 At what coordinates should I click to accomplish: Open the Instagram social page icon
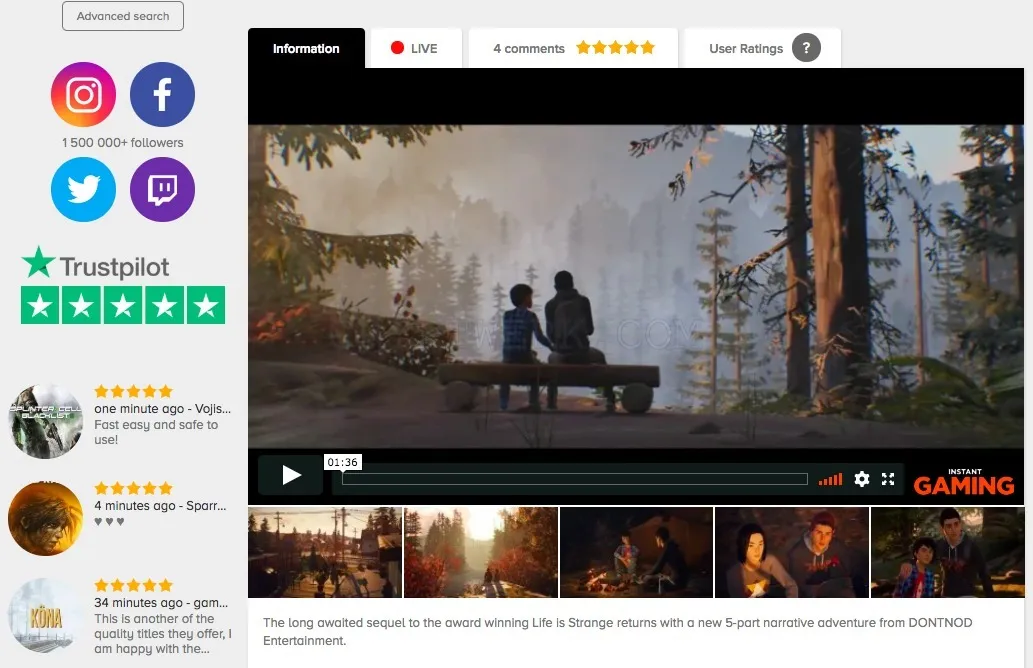pos(84,94)
